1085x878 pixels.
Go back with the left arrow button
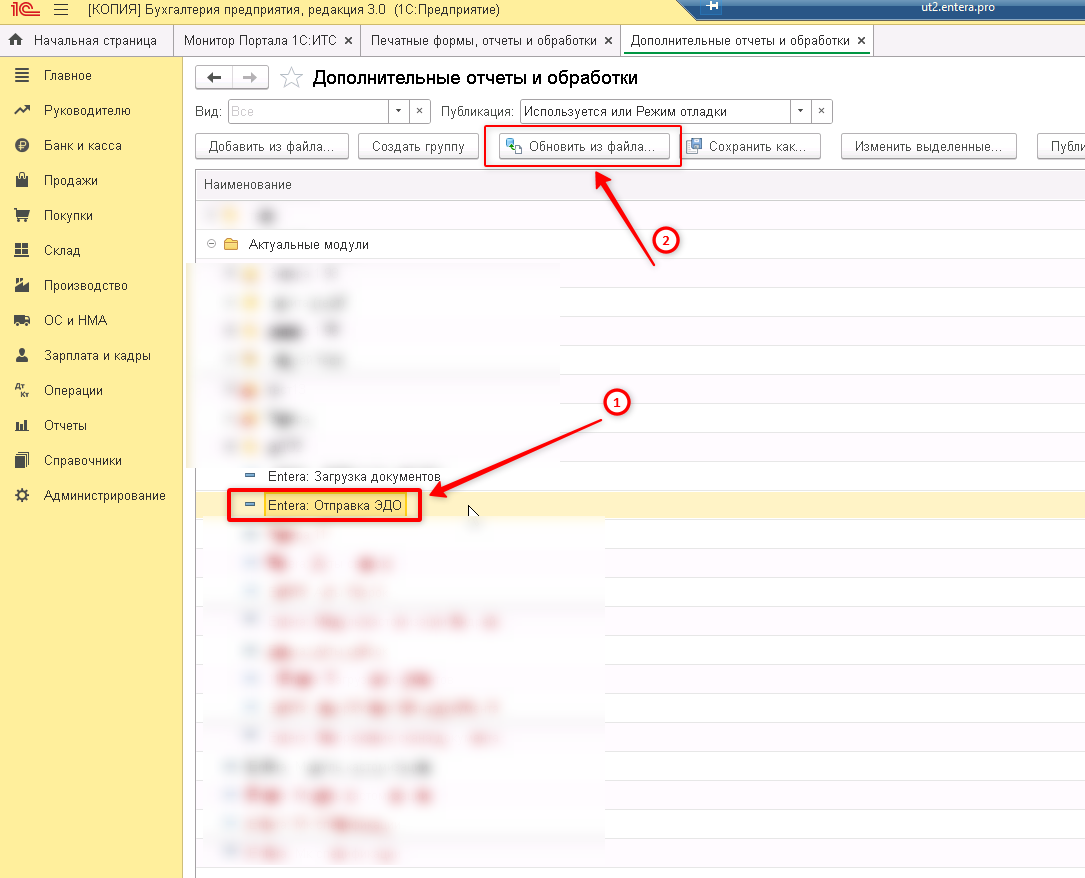pos(215,77)
